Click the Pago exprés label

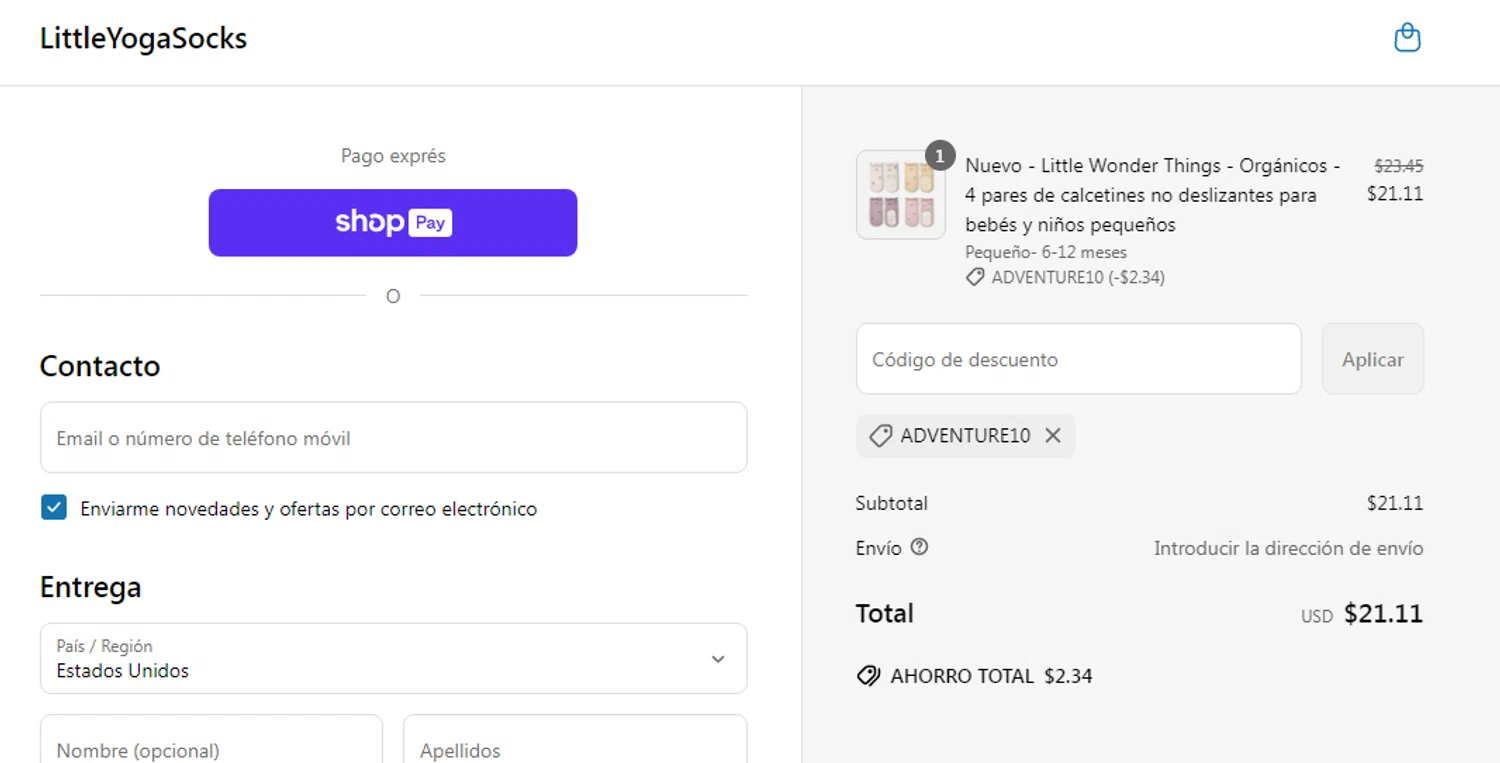click(x=393, y=156)
